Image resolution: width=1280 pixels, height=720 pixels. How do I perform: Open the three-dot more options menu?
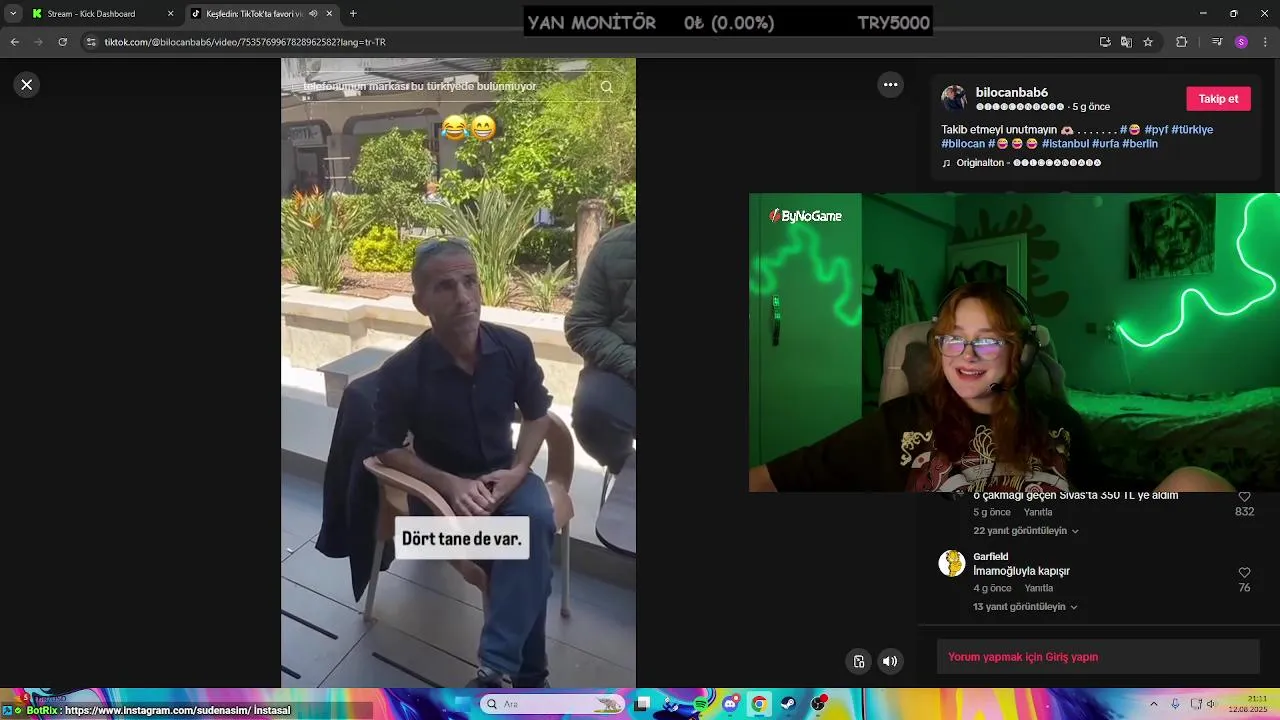click(890, 85)
